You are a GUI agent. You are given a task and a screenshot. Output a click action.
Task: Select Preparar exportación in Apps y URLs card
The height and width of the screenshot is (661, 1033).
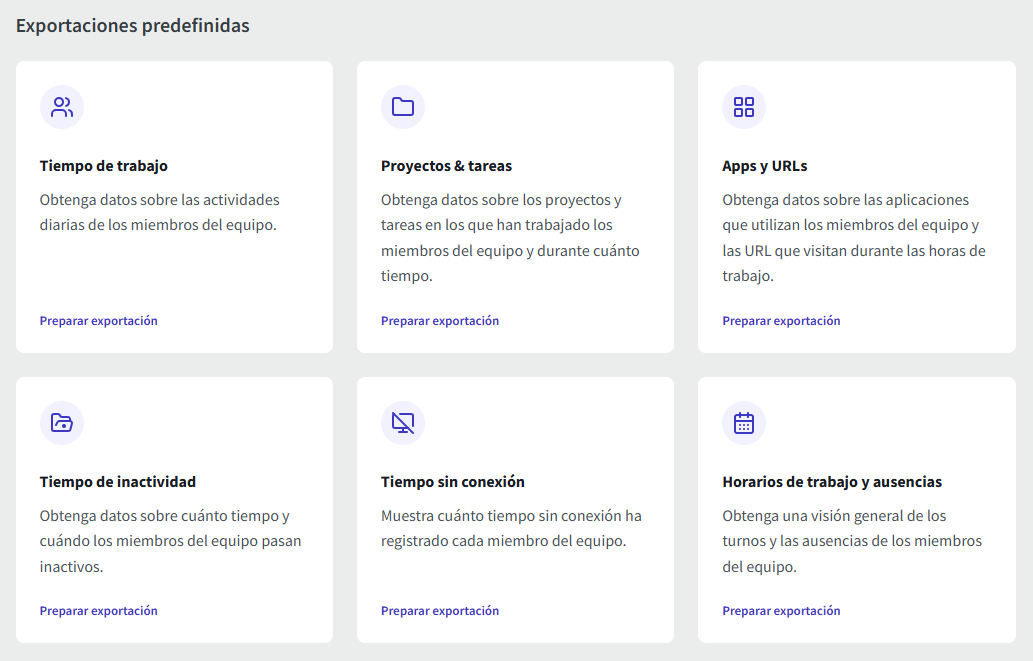(x=781, y=321)
